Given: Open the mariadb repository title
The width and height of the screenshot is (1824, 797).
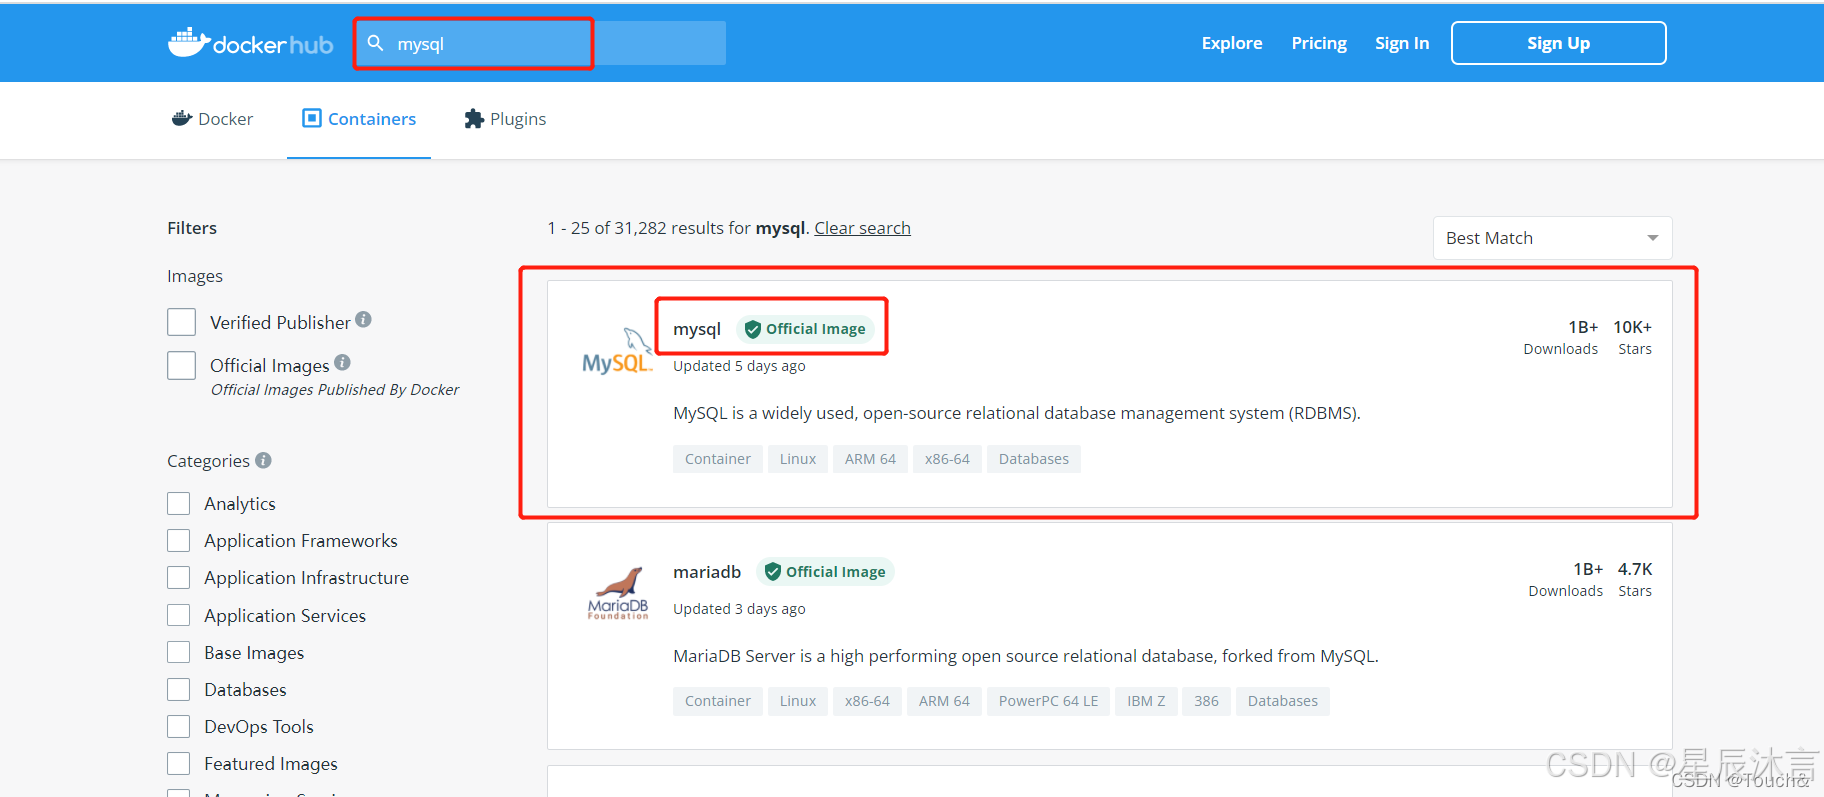Looking at the screenshot, I should 707,571.
